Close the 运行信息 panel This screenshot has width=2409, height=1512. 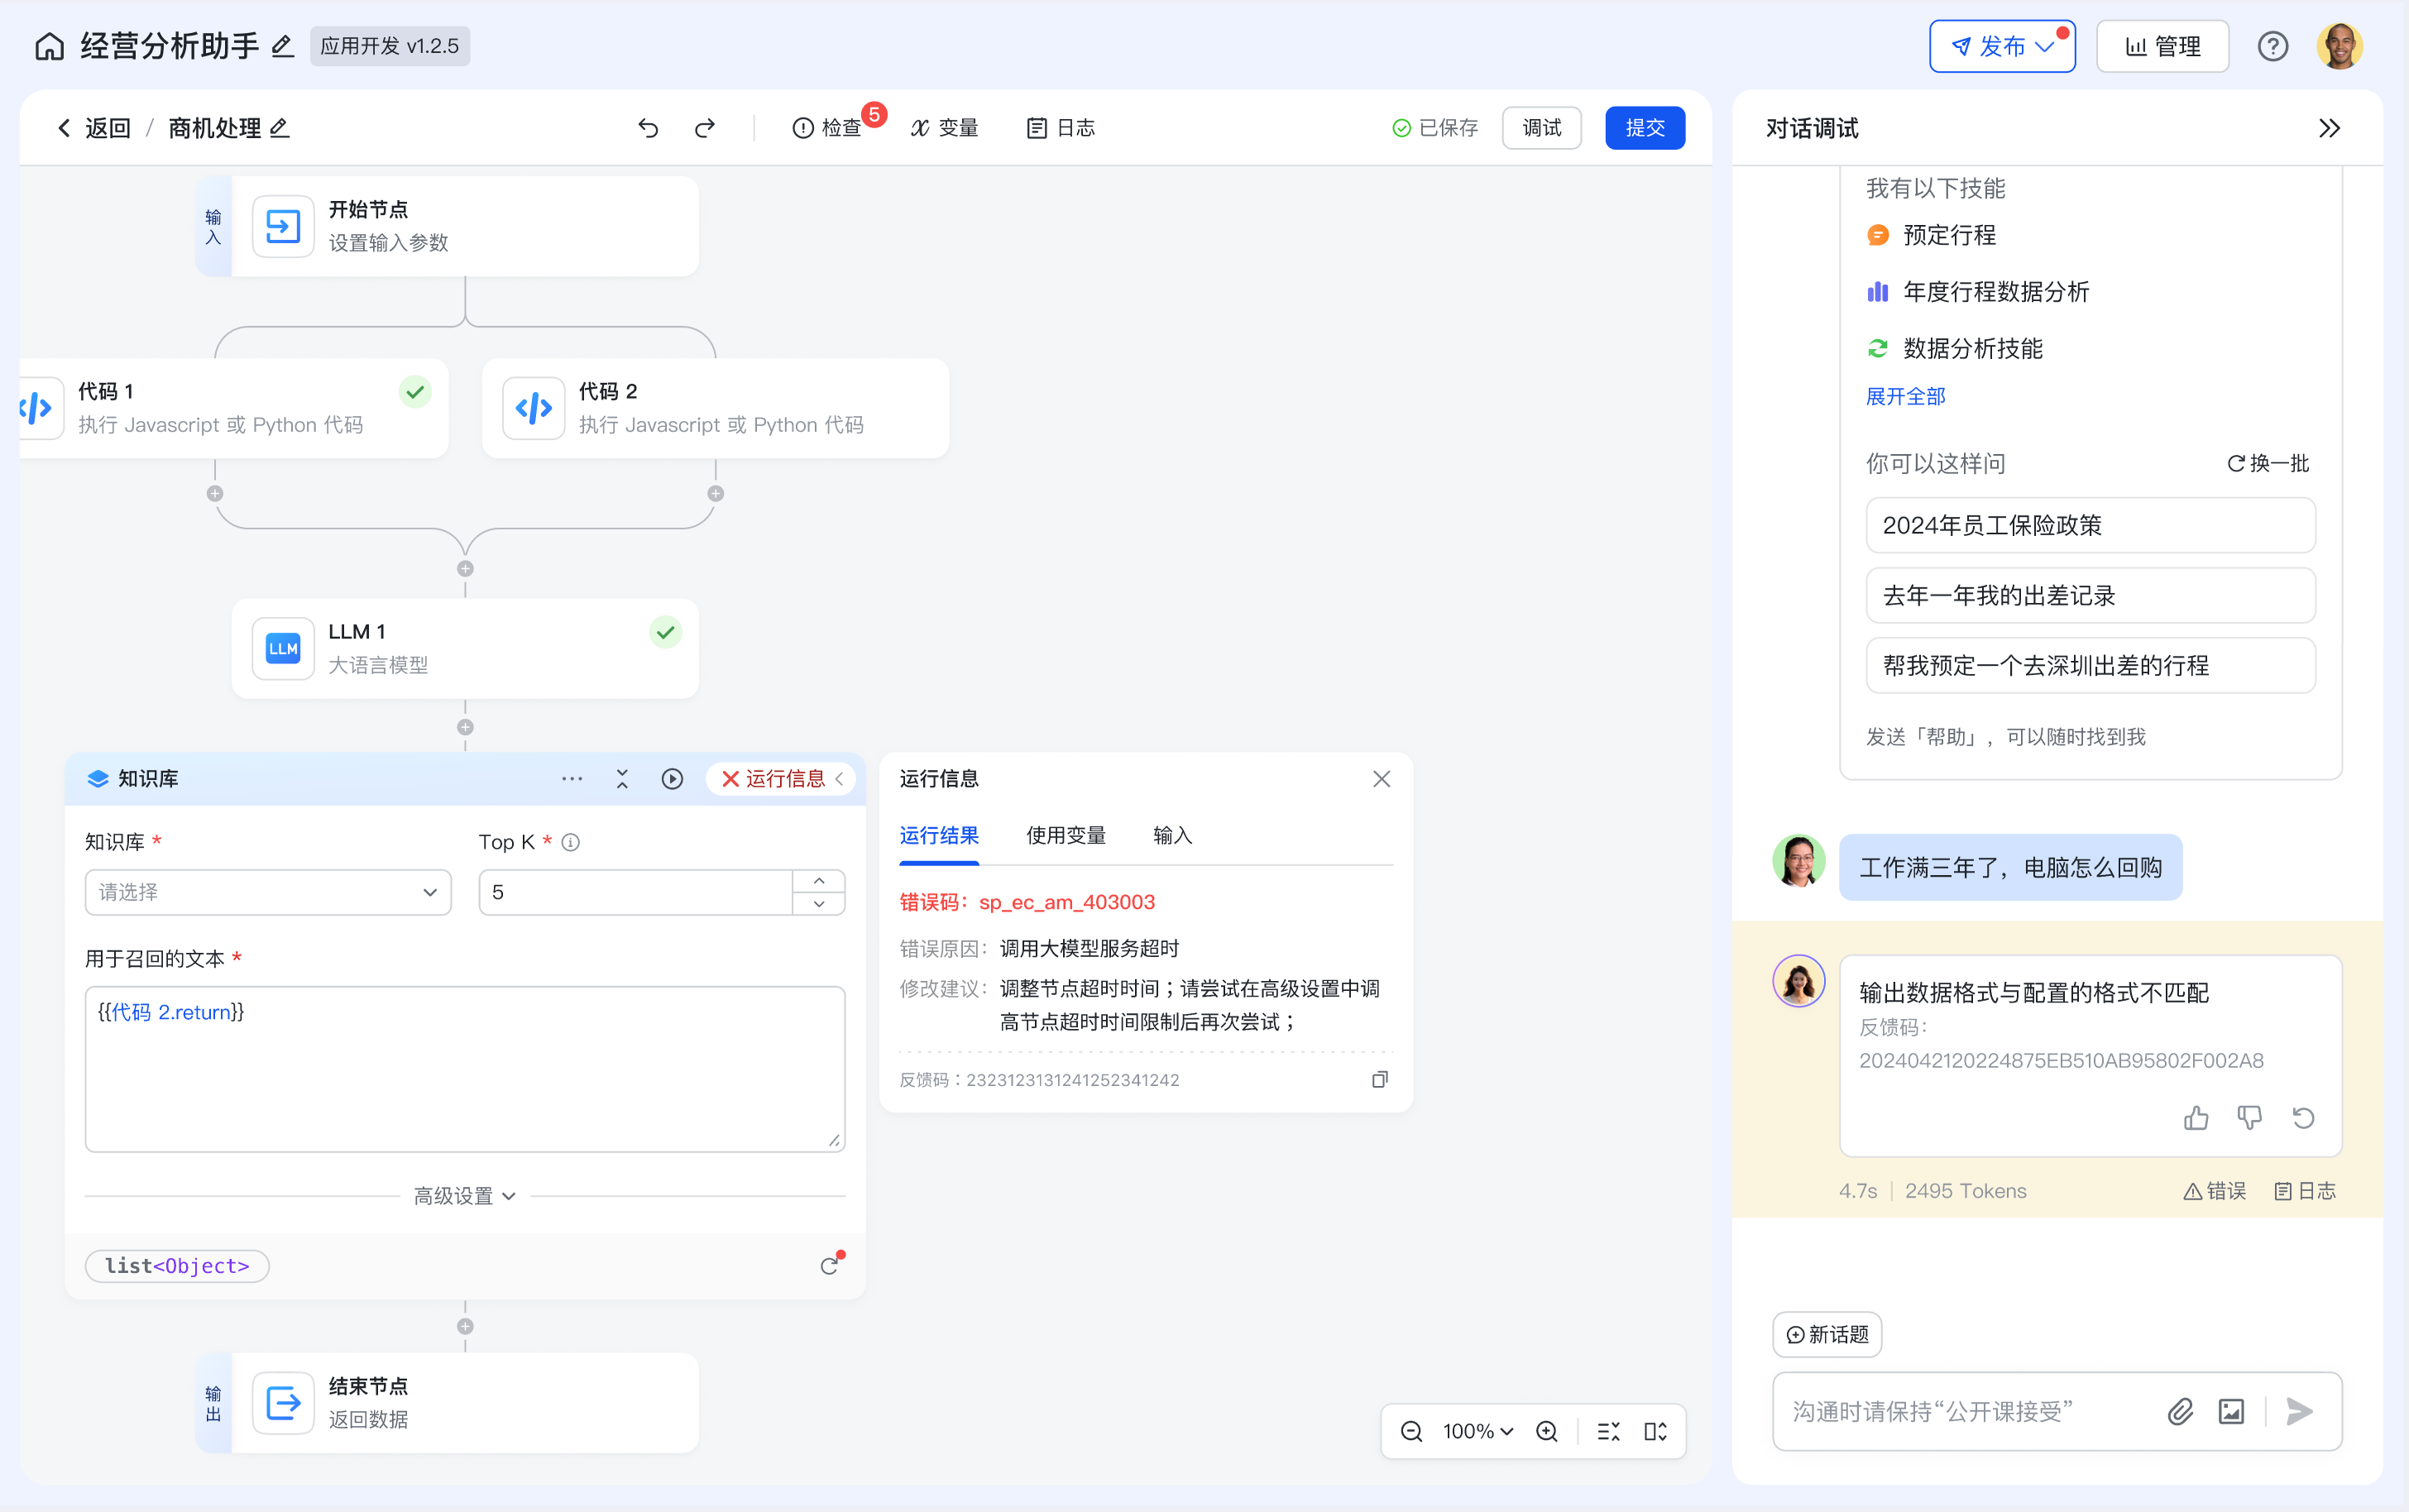coord(1381,778)
